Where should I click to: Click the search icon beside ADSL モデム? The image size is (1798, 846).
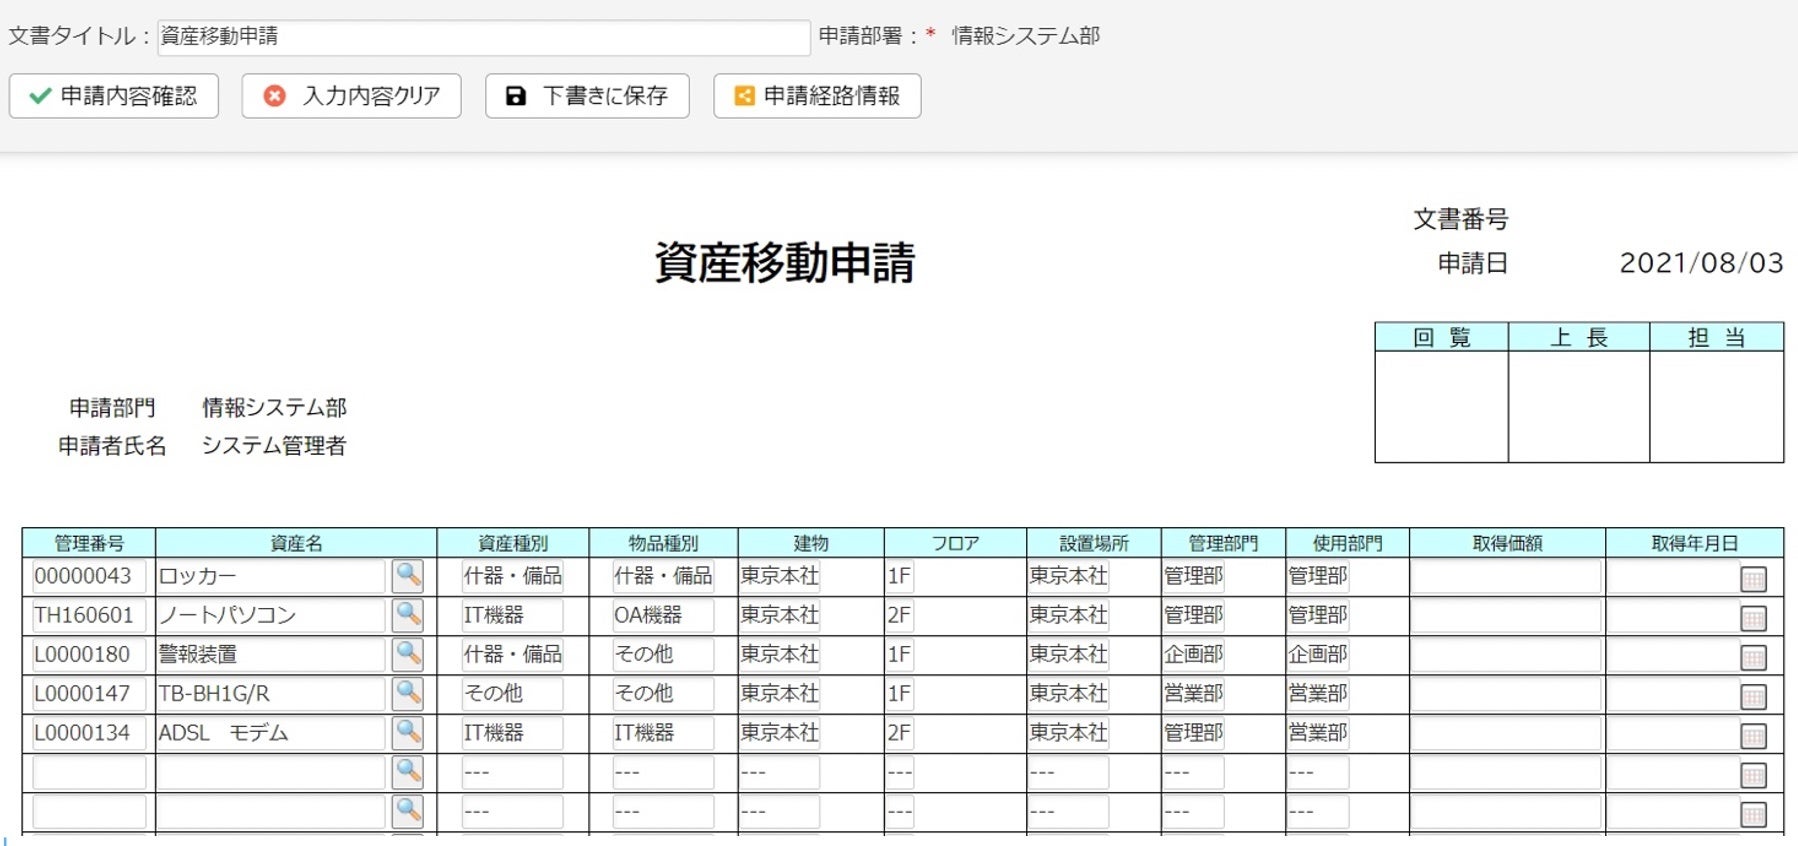click(407, 733)
